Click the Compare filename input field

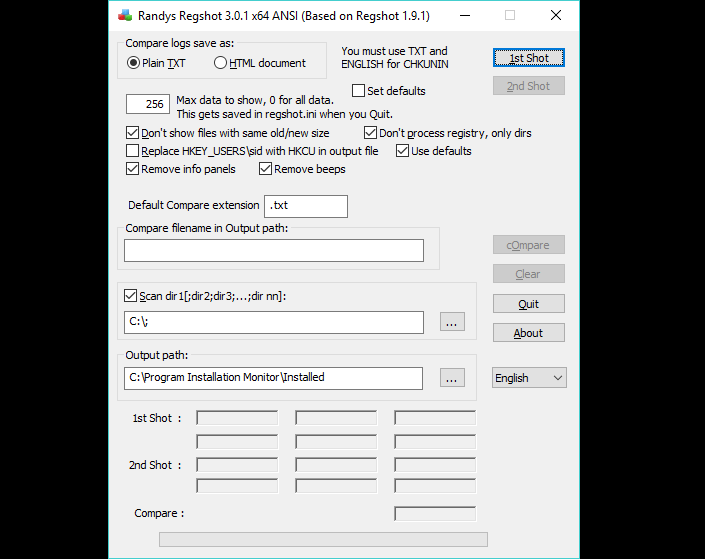[274, 250]
